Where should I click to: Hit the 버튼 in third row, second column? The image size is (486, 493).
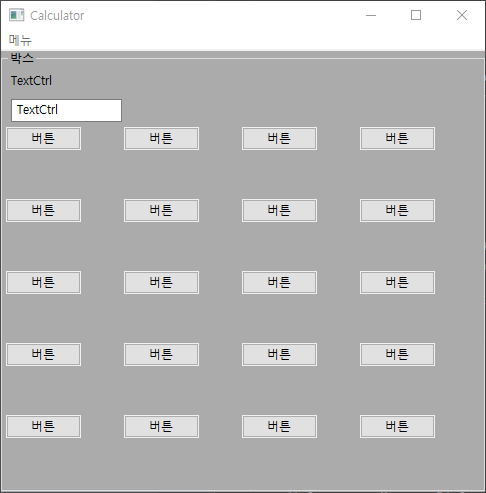(161, 282)
